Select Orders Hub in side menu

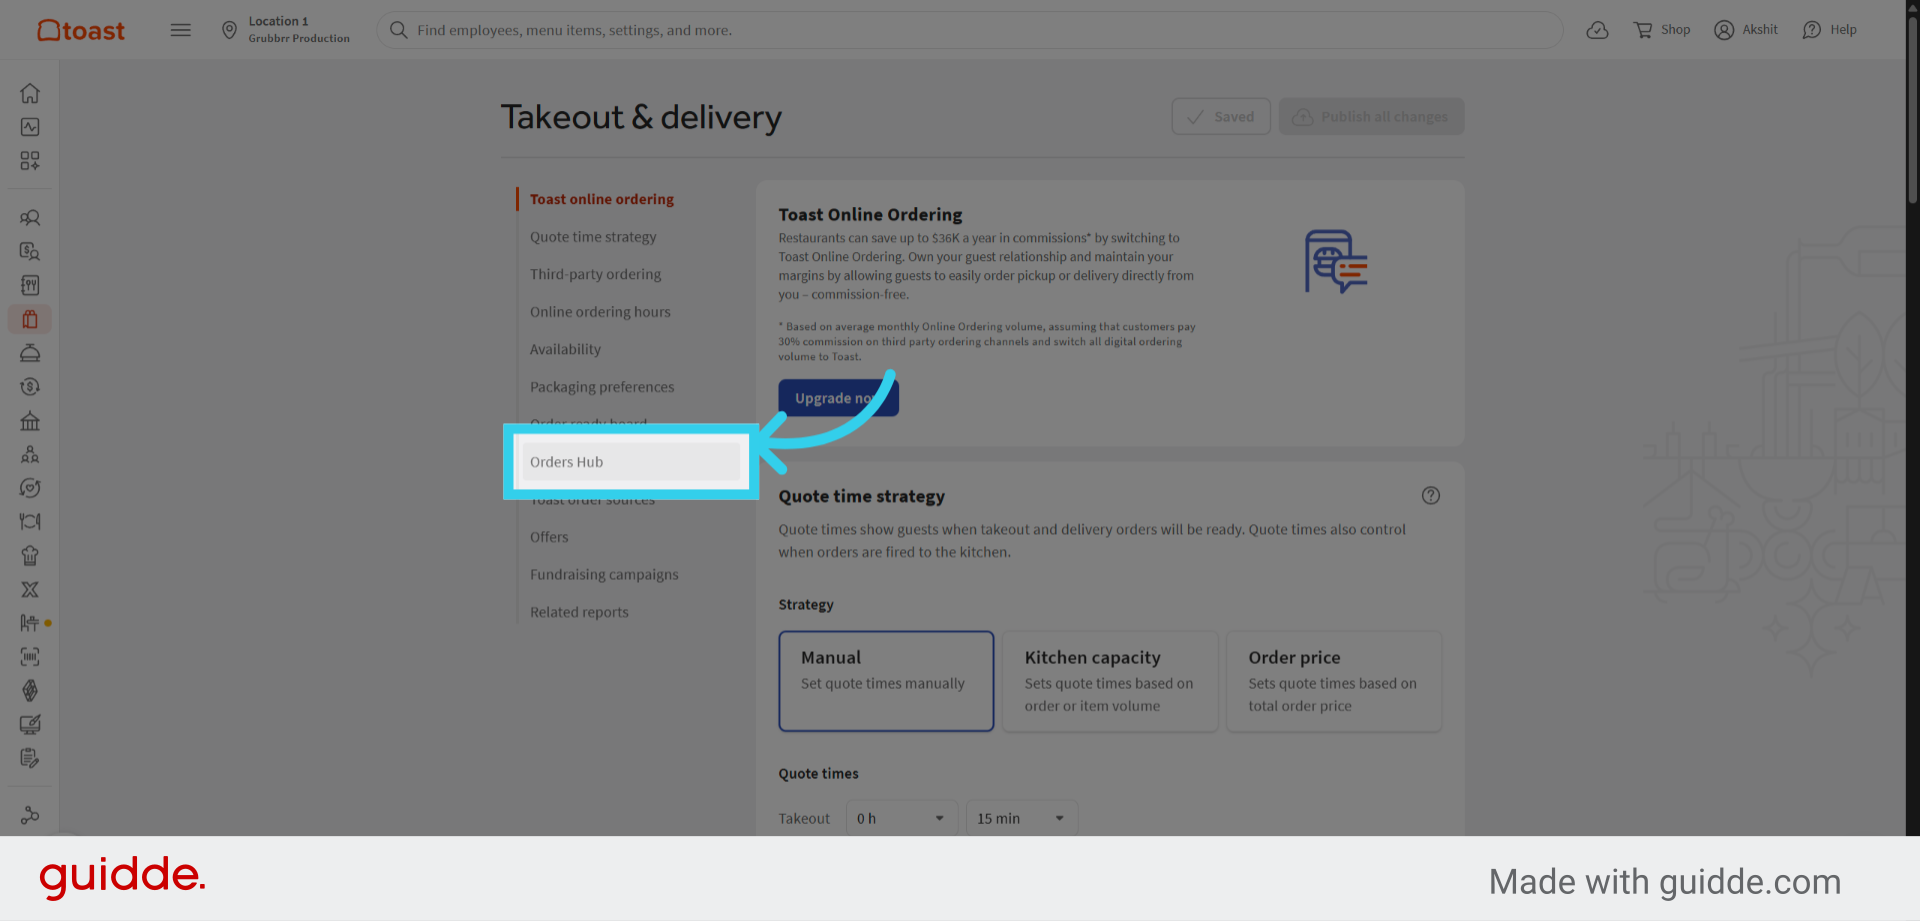point(631,462)
